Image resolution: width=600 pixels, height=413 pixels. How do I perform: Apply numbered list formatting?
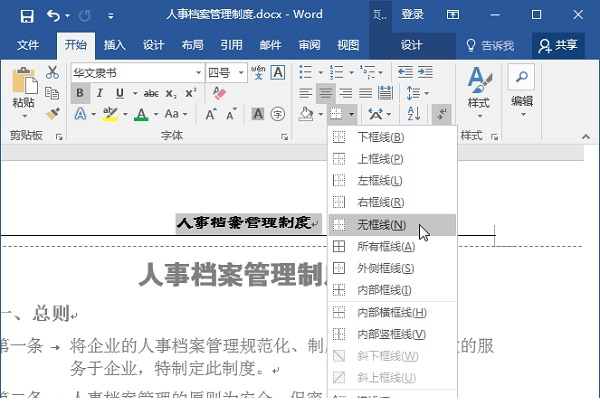tap(337, 72)
